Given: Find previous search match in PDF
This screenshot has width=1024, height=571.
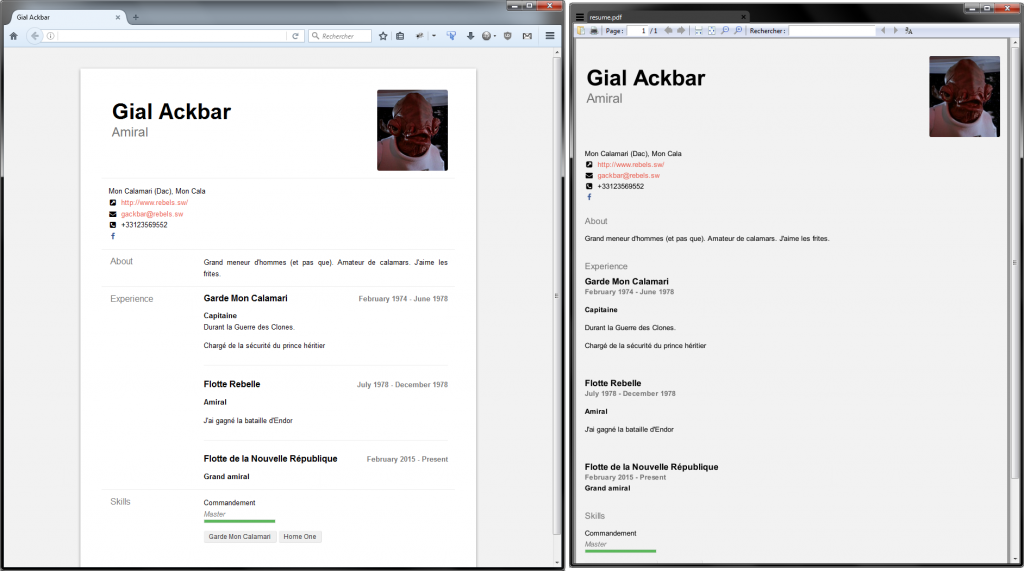Looking at the screenshot, I should (883, 31).
